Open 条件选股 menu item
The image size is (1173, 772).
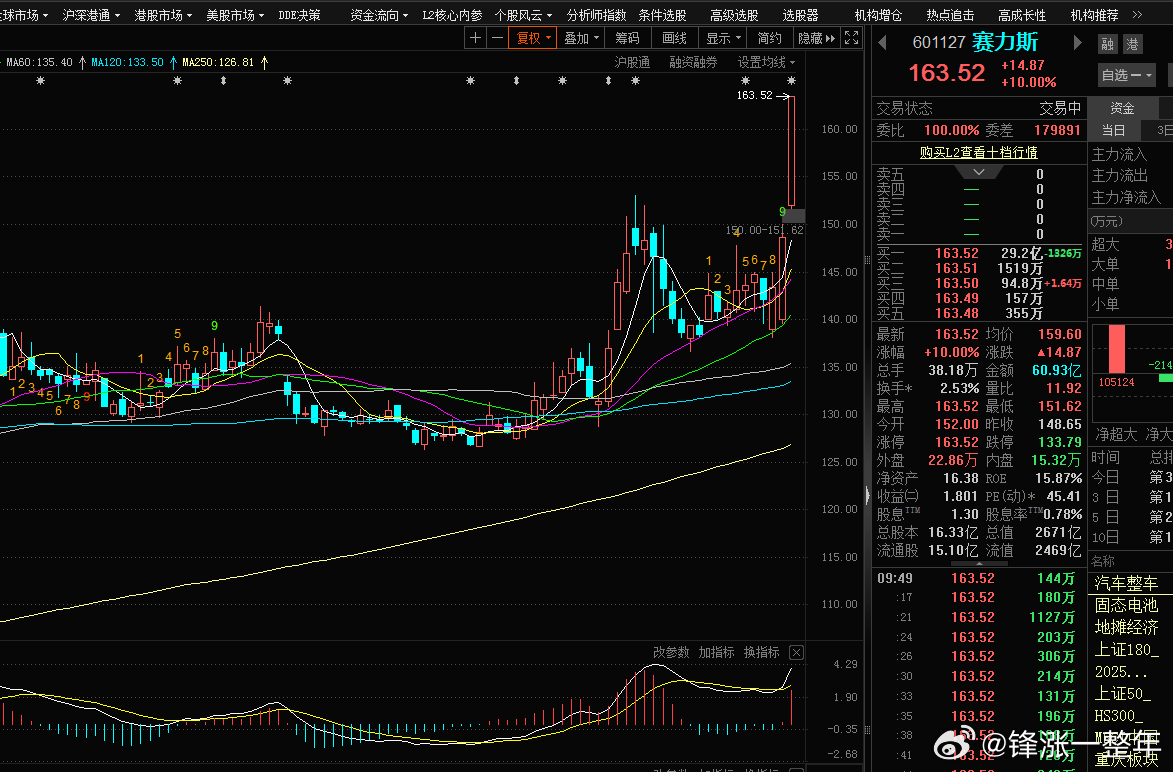[x=662, y=15]
